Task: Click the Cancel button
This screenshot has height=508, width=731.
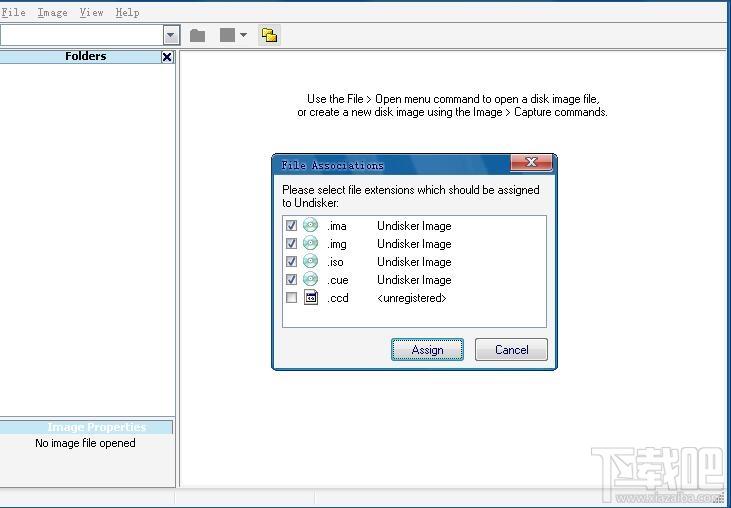Action: [511, 350]
